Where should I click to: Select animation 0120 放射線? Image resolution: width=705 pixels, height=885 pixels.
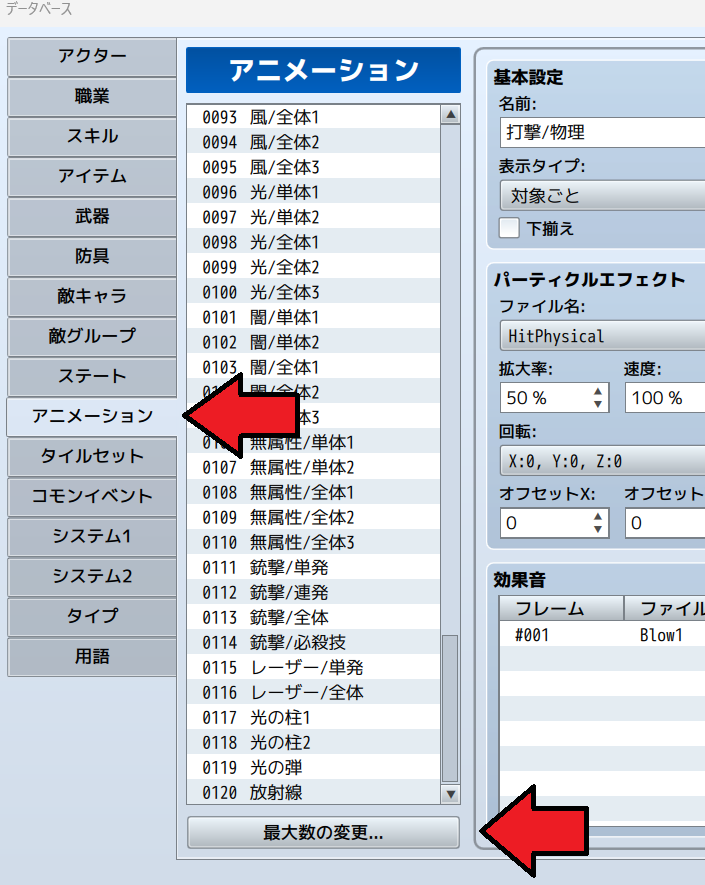coord(313,792)
